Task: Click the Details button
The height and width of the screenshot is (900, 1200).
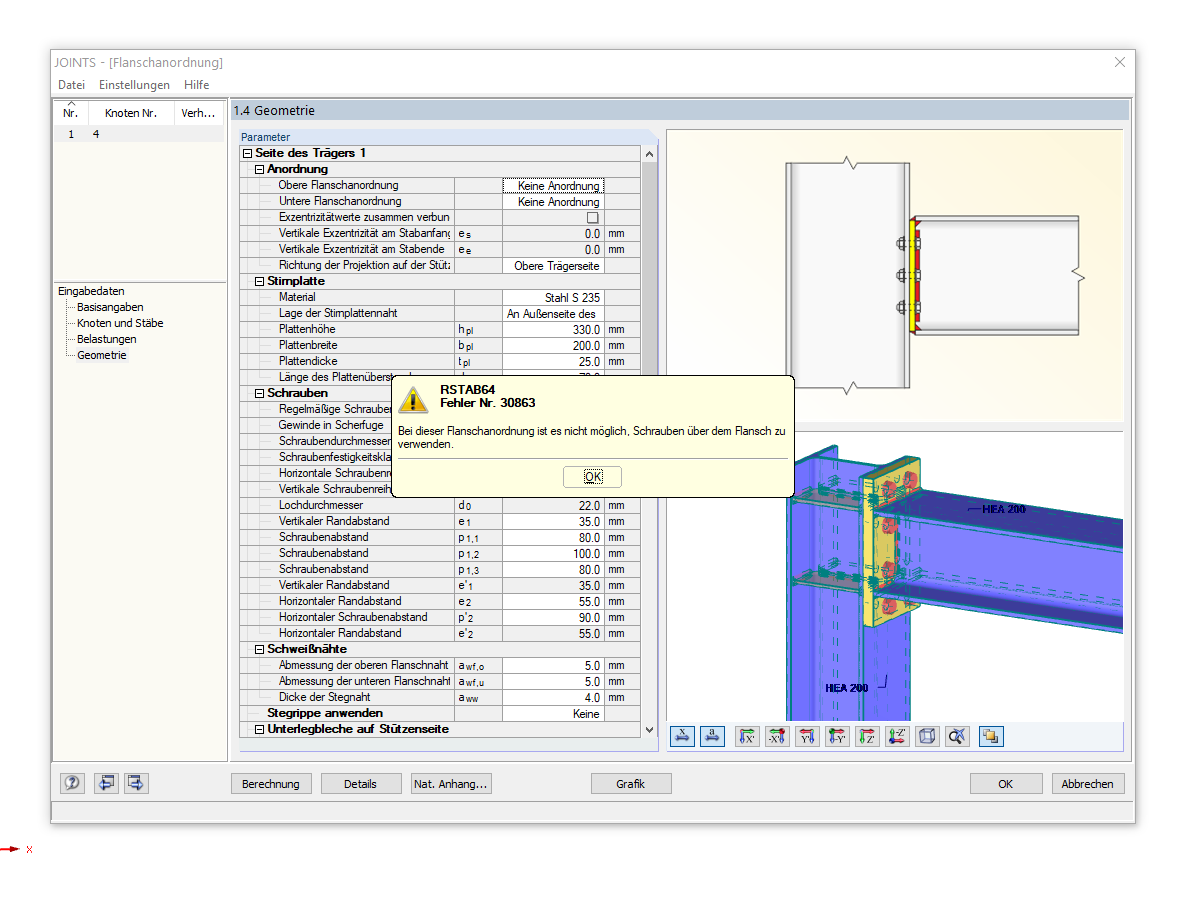Action: (x=360, y=784)
